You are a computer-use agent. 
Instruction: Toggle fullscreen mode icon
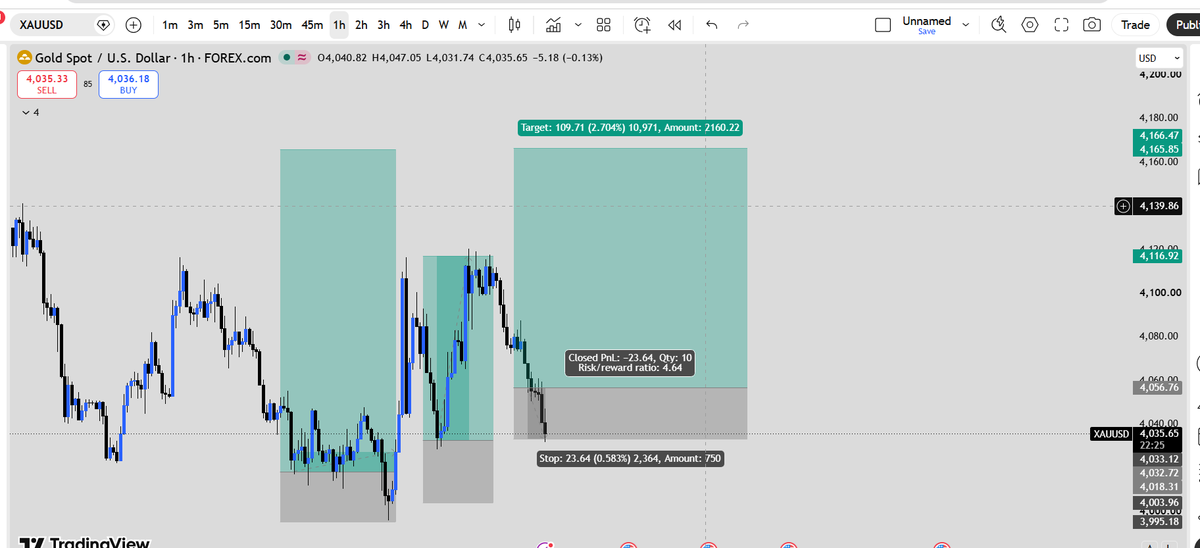pyautogui.click(x=1062, y=25)
